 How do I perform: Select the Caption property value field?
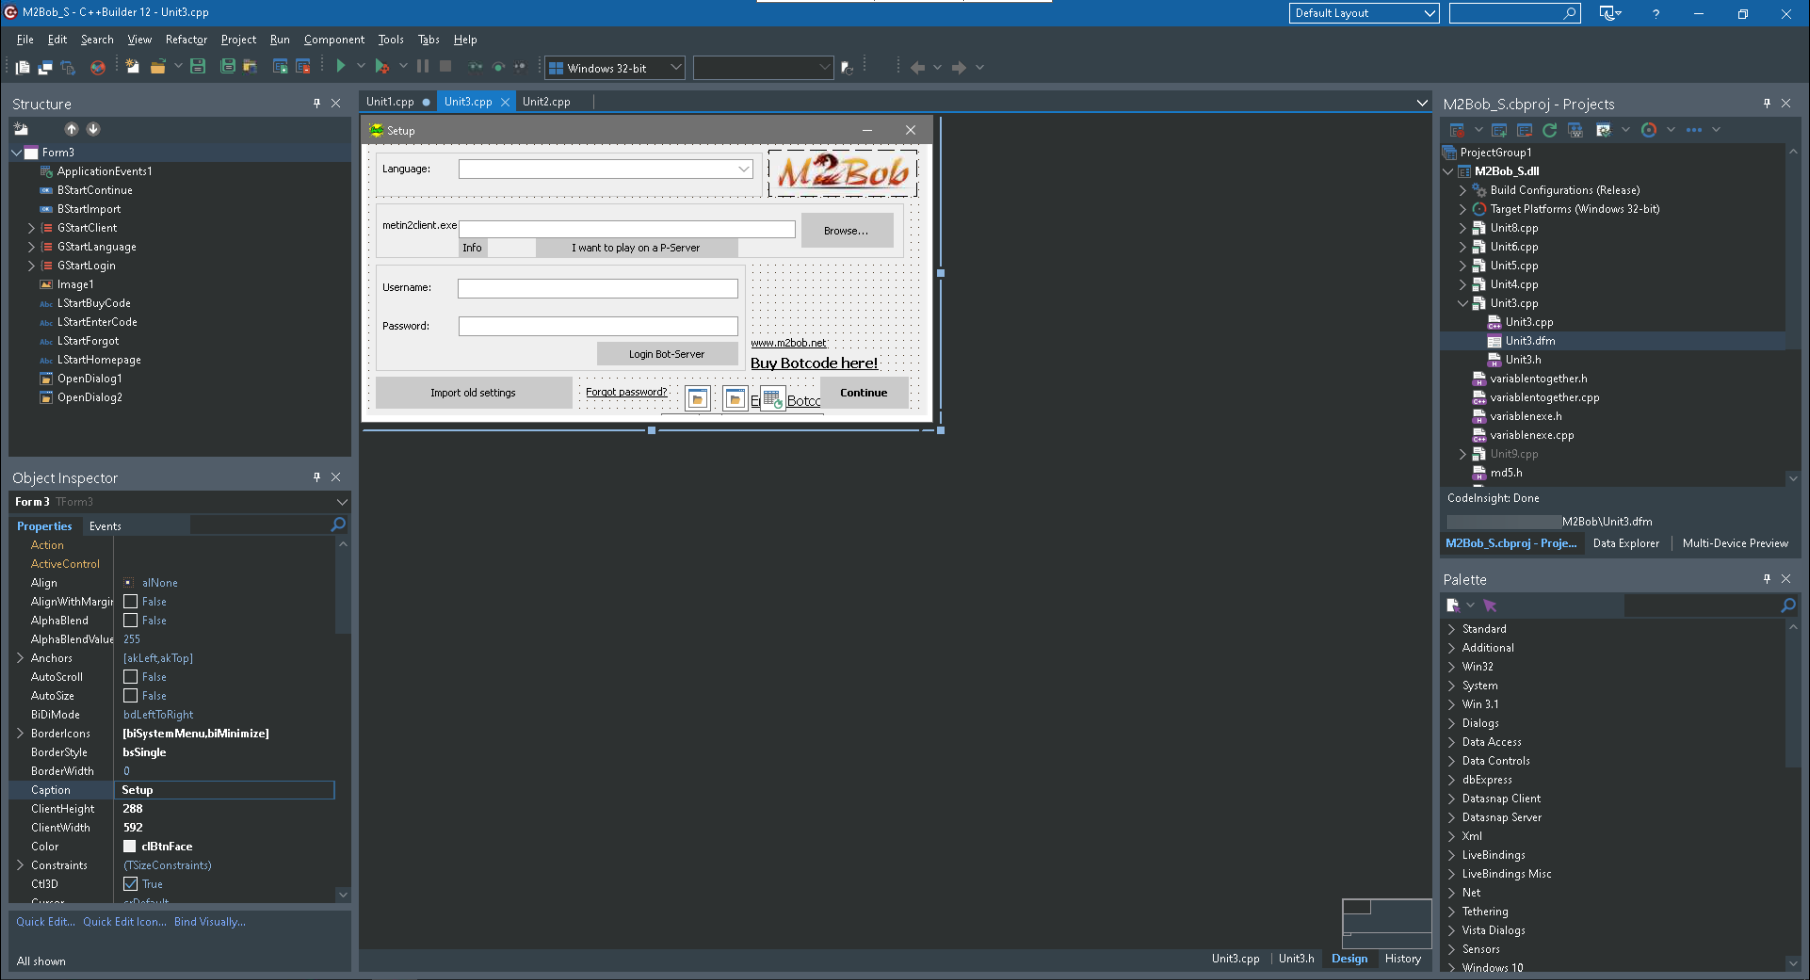click(226, 790)
